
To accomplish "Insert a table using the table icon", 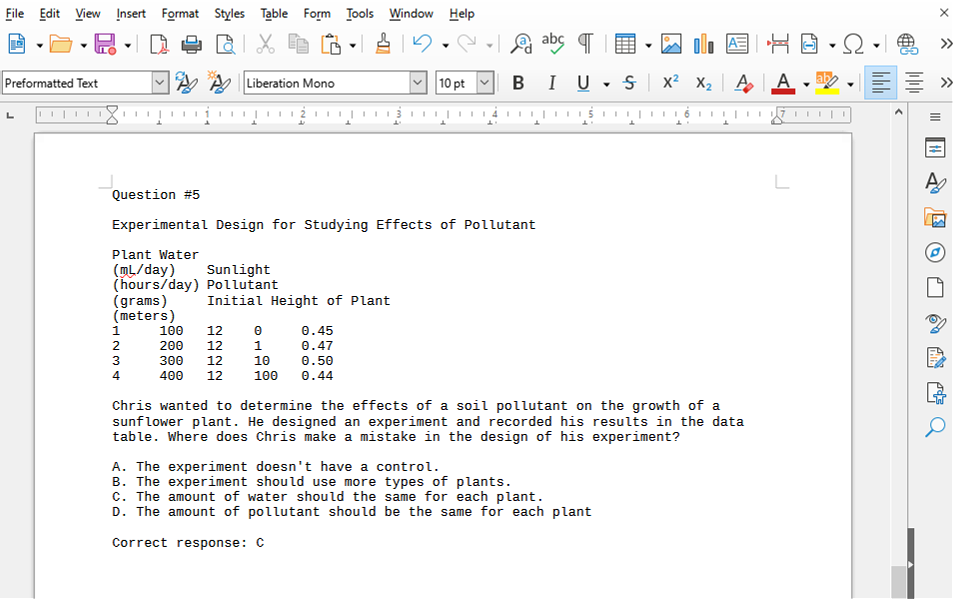I will click(625, 44).
